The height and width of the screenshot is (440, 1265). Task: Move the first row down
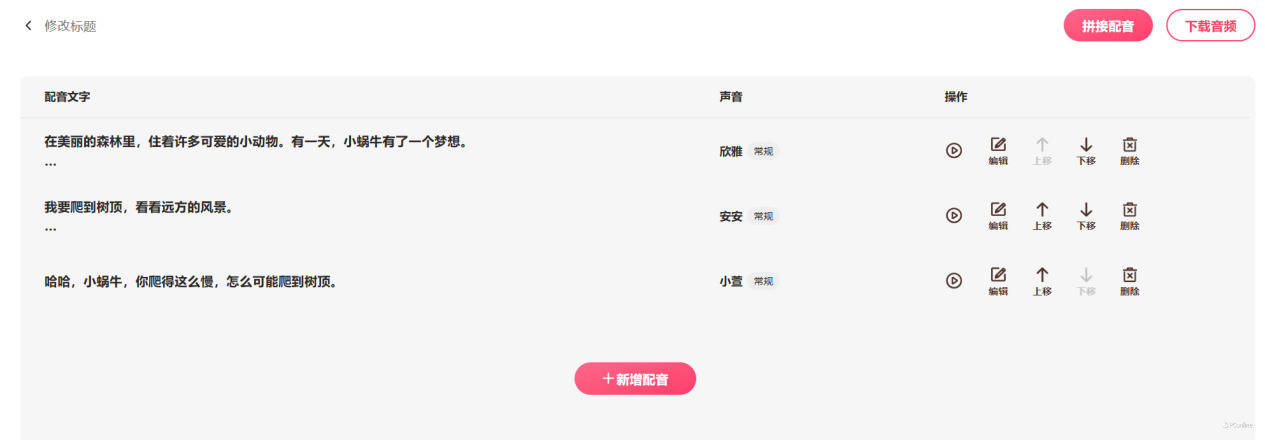click(x=1086, y=151)
